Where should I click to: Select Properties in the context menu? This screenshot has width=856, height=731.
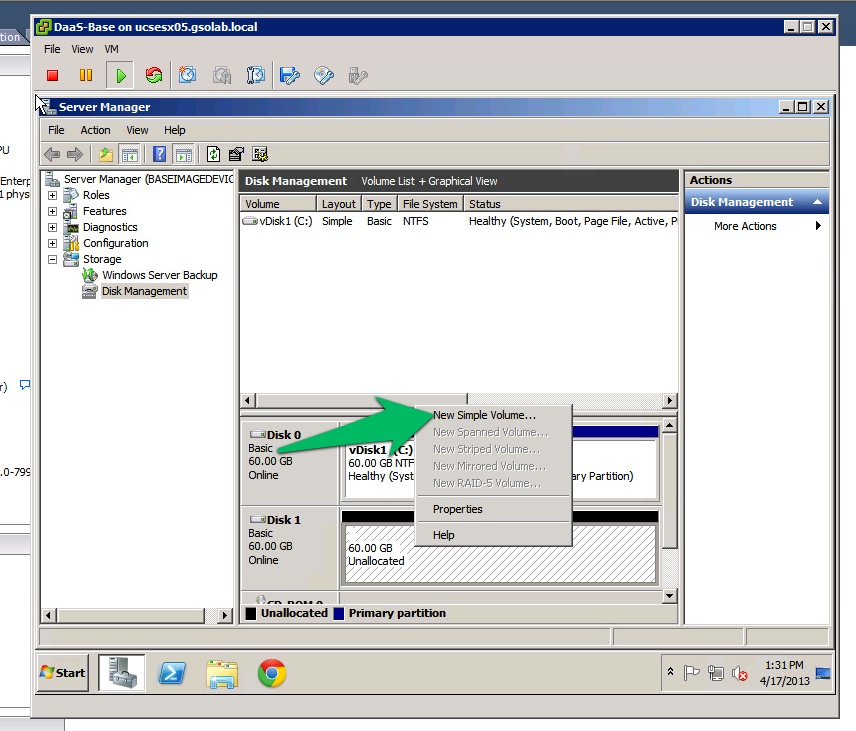click(x=494, y=509)
